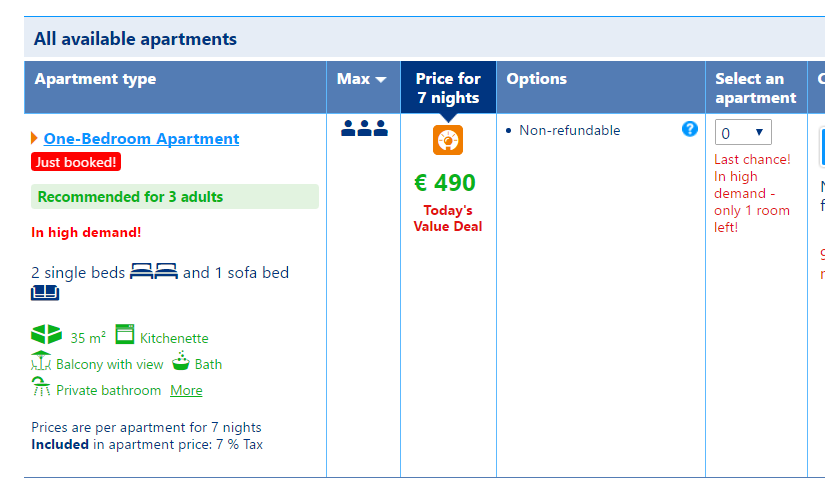Open the apartment quantity dropdown

[x=743, y=132]
